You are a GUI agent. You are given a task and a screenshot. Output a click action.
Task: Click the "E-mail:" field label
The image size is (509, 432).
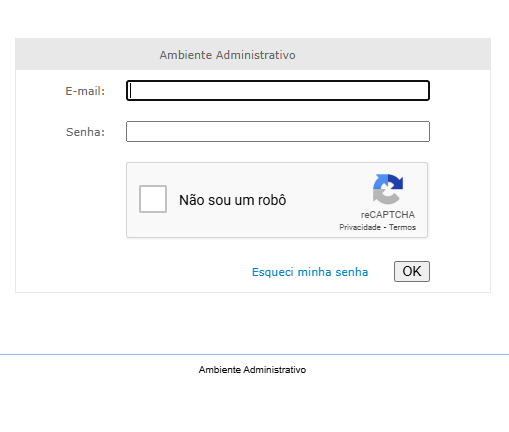coord(85,91)
